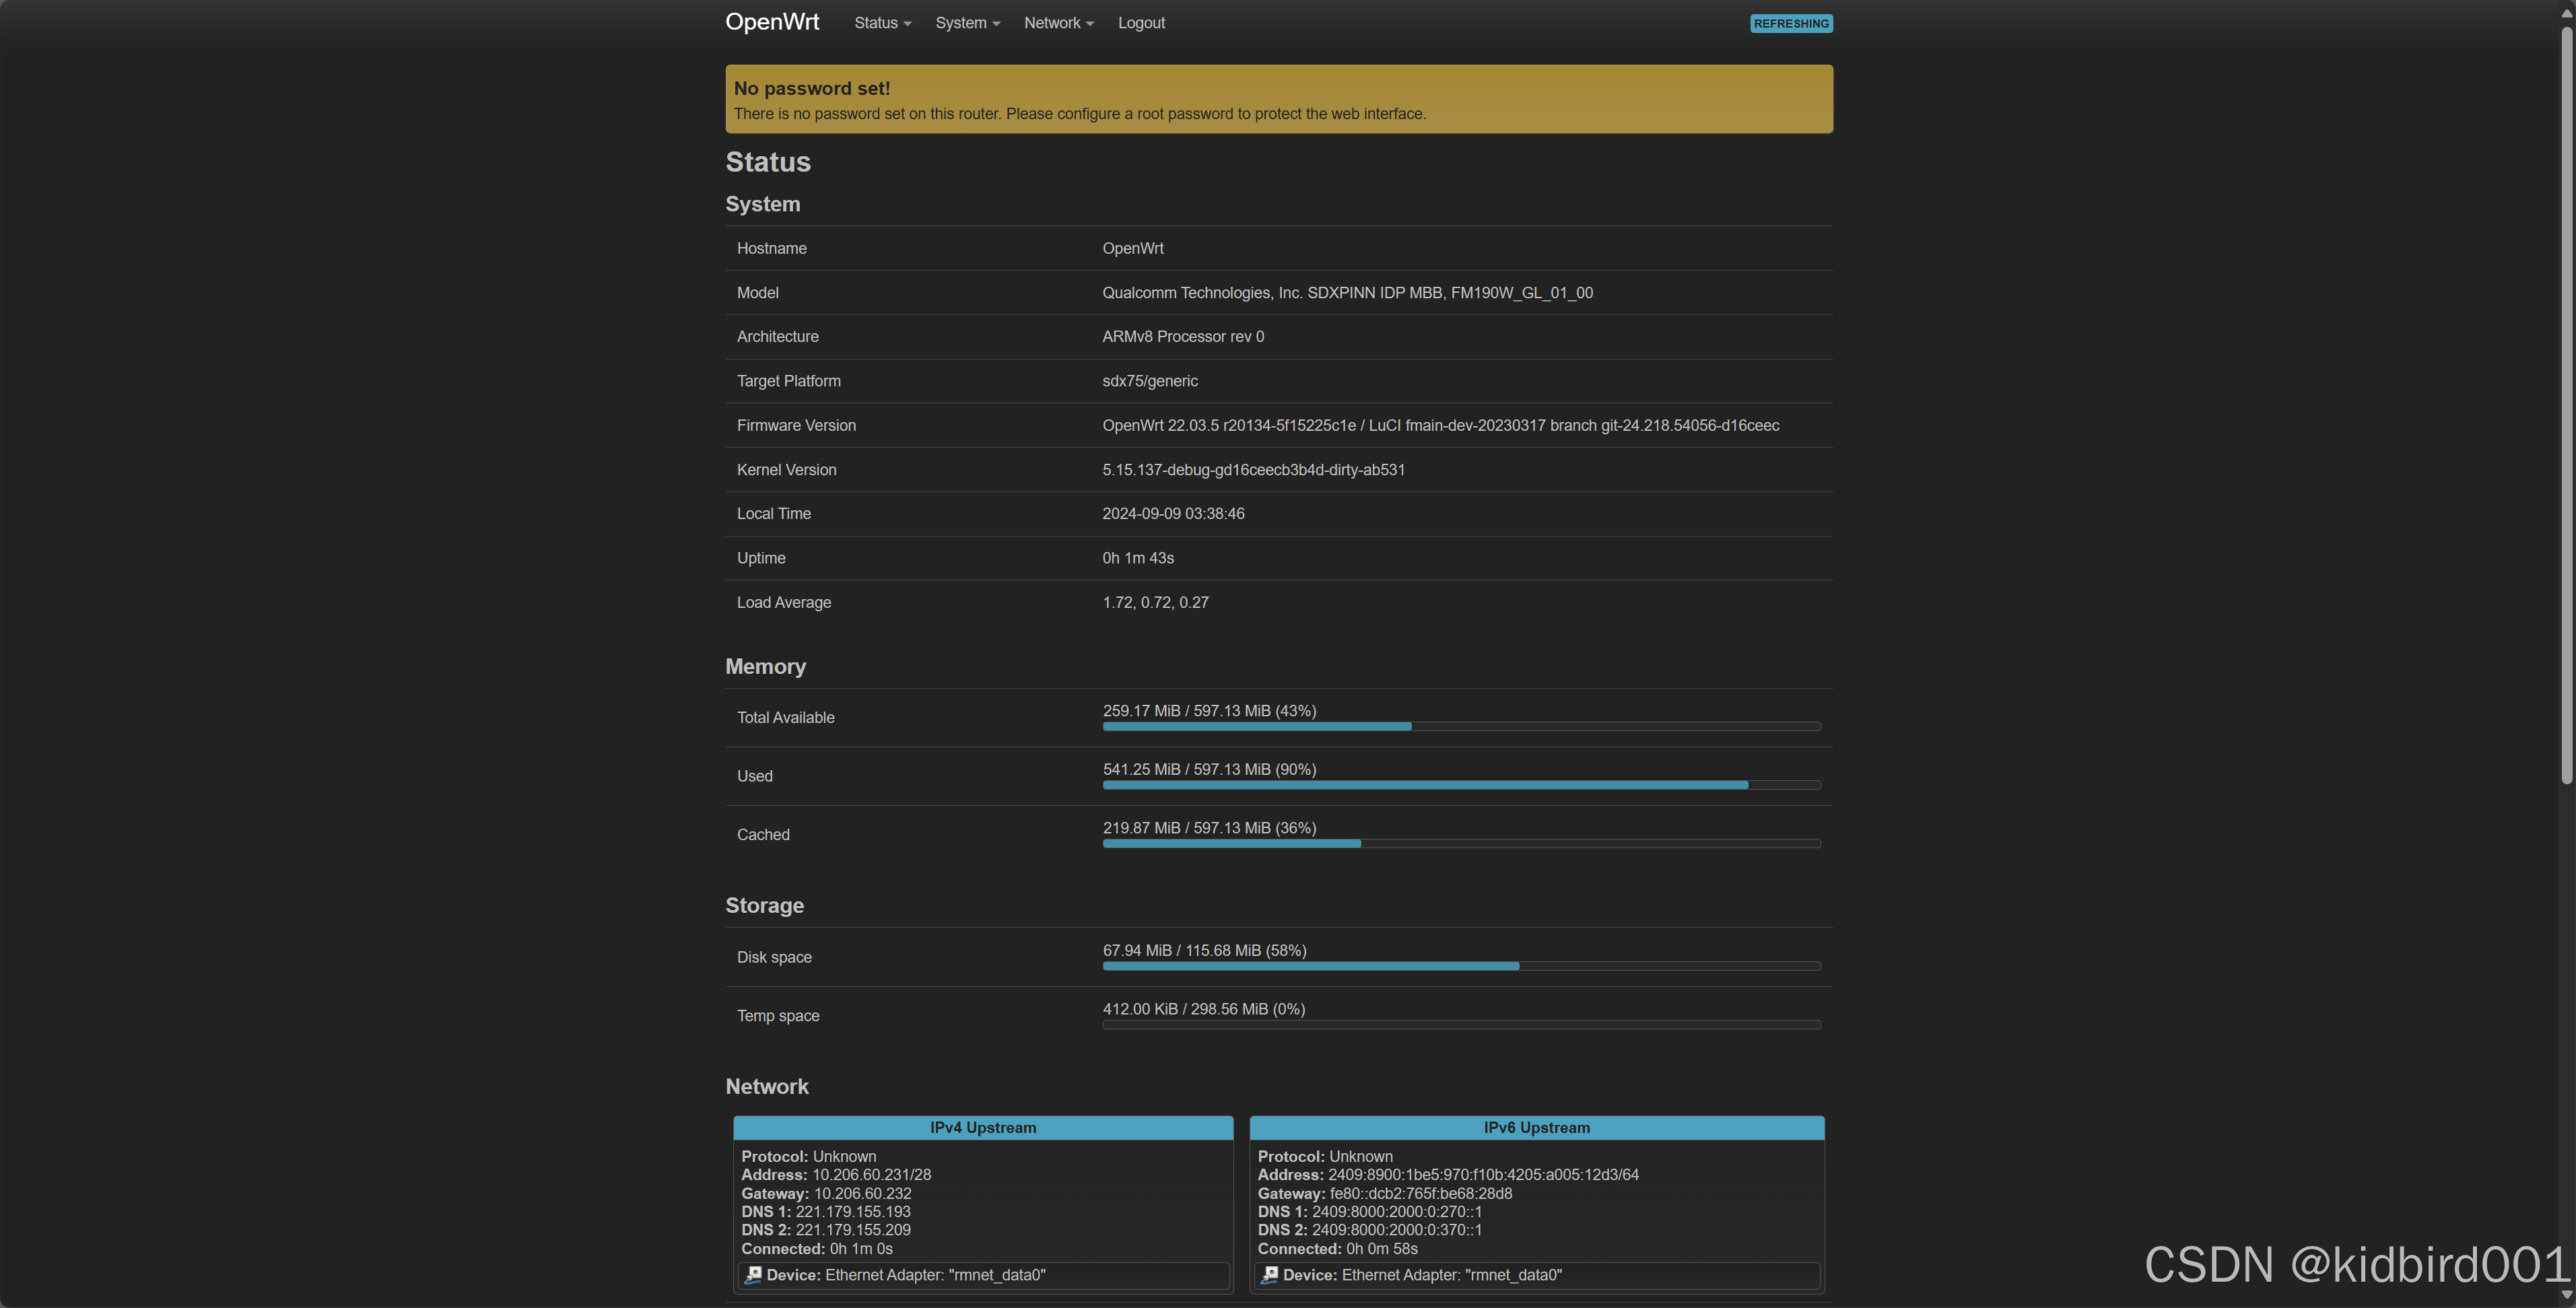Click the Firmware Version value text
Screen dimensions: 2576x1308
point(1440,425)
